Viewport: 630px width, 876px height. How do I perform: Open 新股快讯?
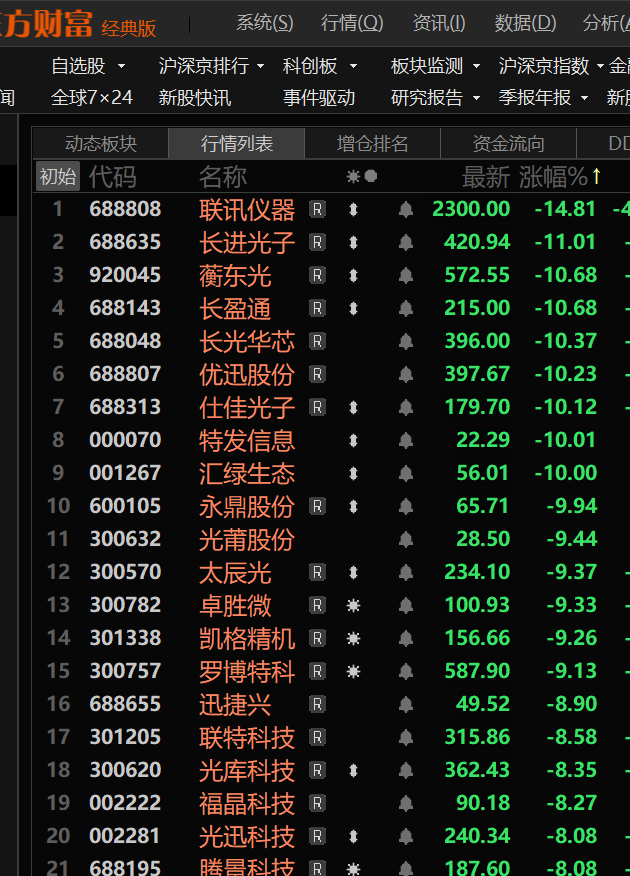coord(194,98)
